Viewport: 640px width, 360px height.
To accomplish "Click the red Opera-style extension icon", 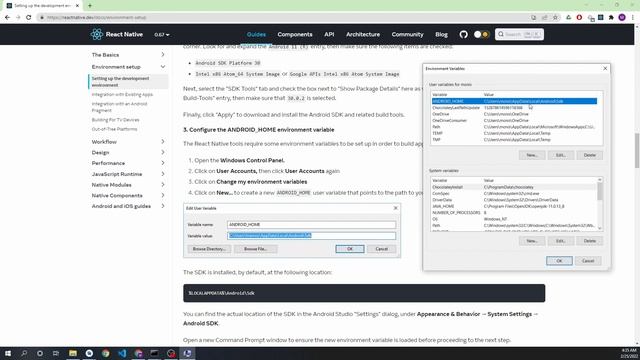I will pos(579,18).
